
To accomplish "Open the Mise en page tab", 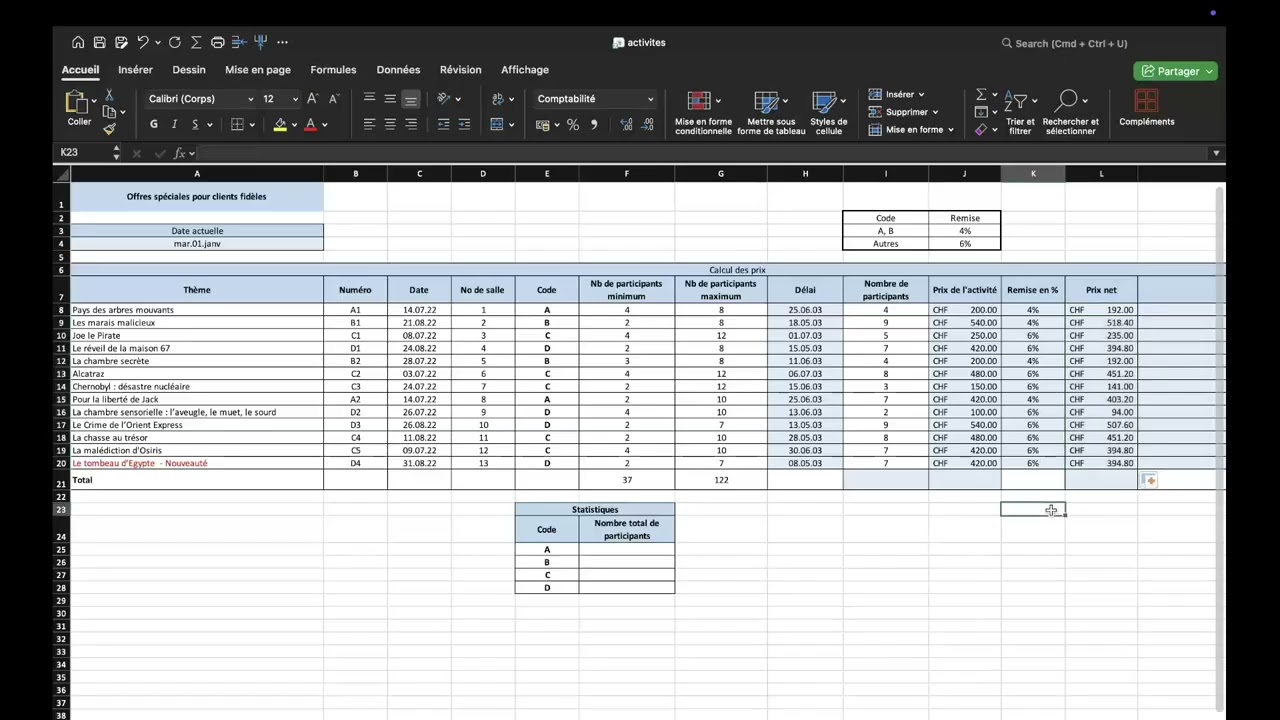I will pos(258,70).
